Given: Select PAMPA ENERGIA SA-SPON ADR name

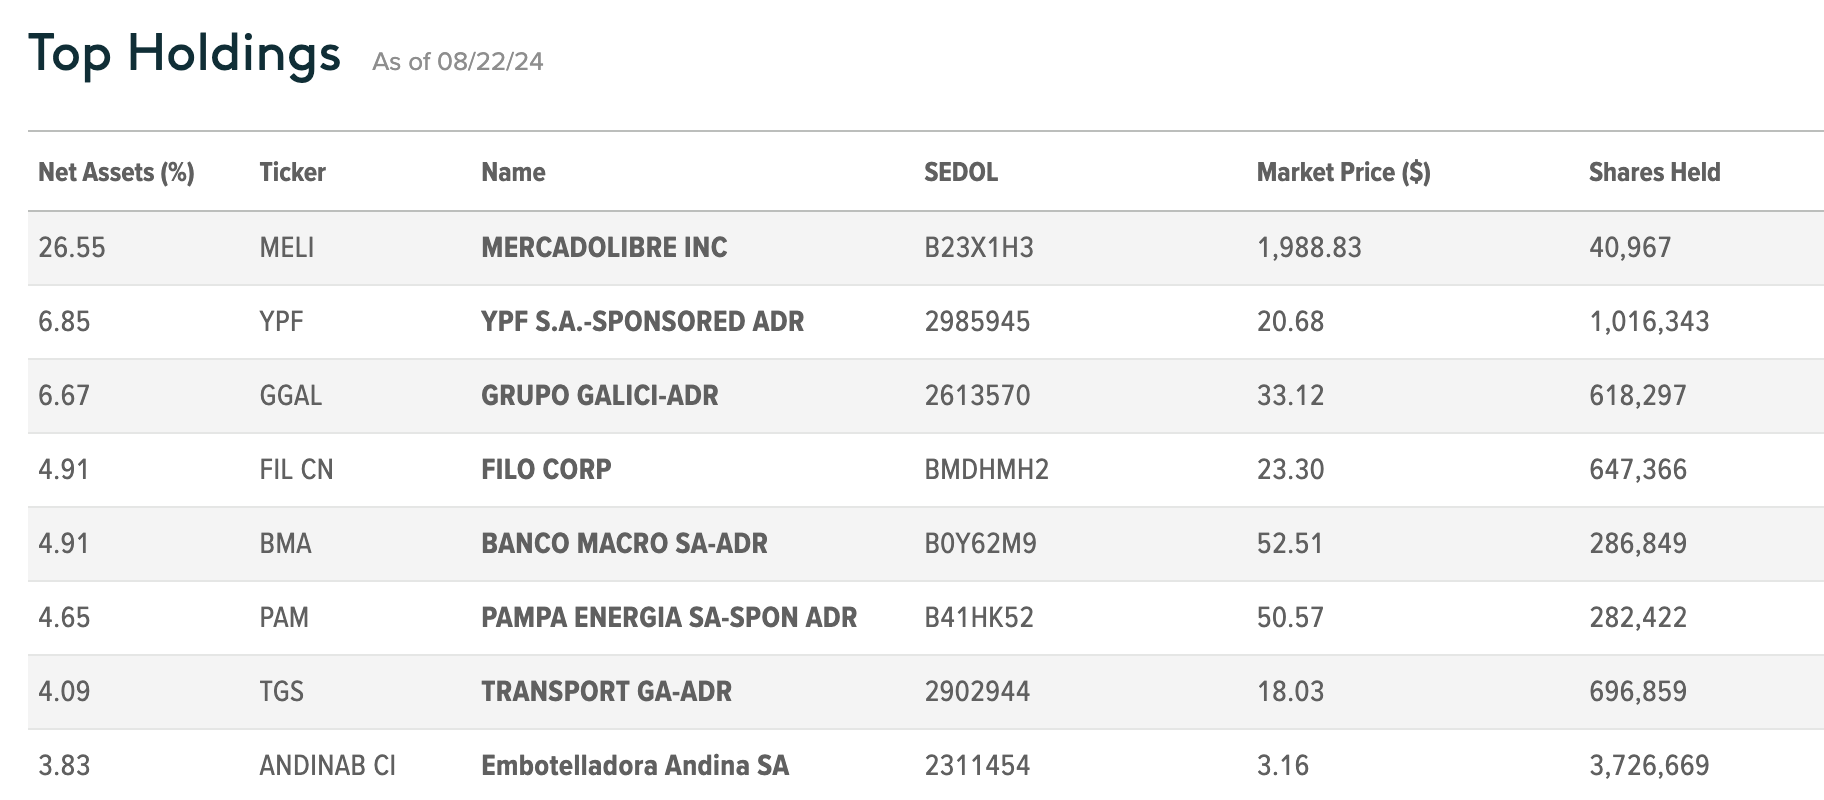Looking at the screenshot, I should click(x=668, y=618).
